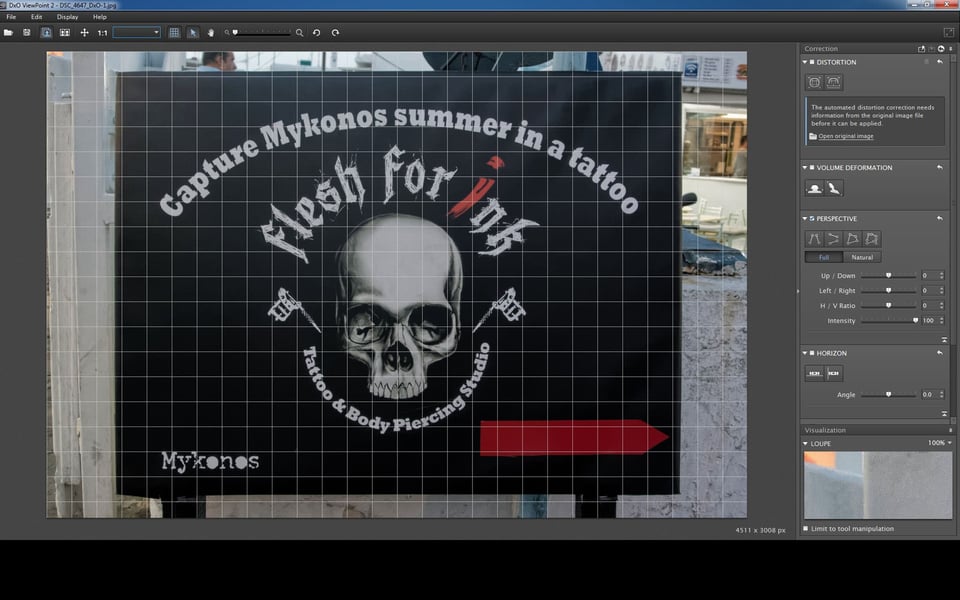Open the Display menu
Image resolution: width=960 pixels, height=600 pixels.
coord(67,17)
